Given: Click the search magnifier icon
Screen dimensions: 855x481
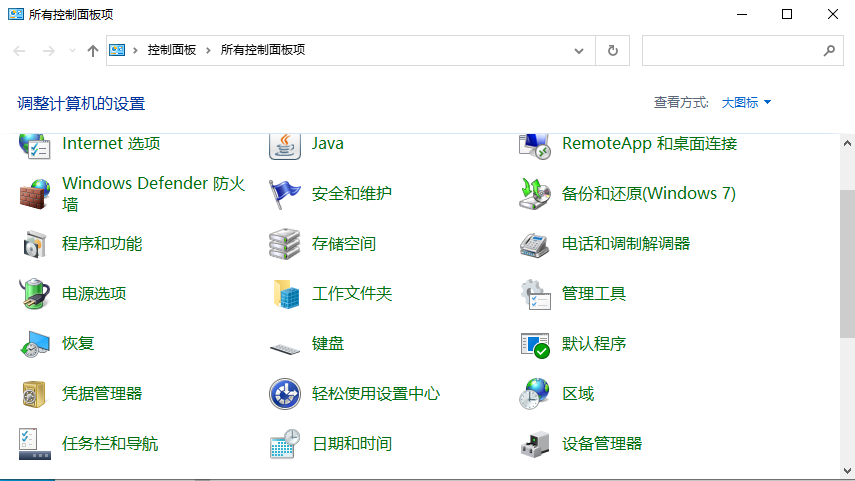Looking at the screenshot, I should pyautogui.click(x=829, y=50).
